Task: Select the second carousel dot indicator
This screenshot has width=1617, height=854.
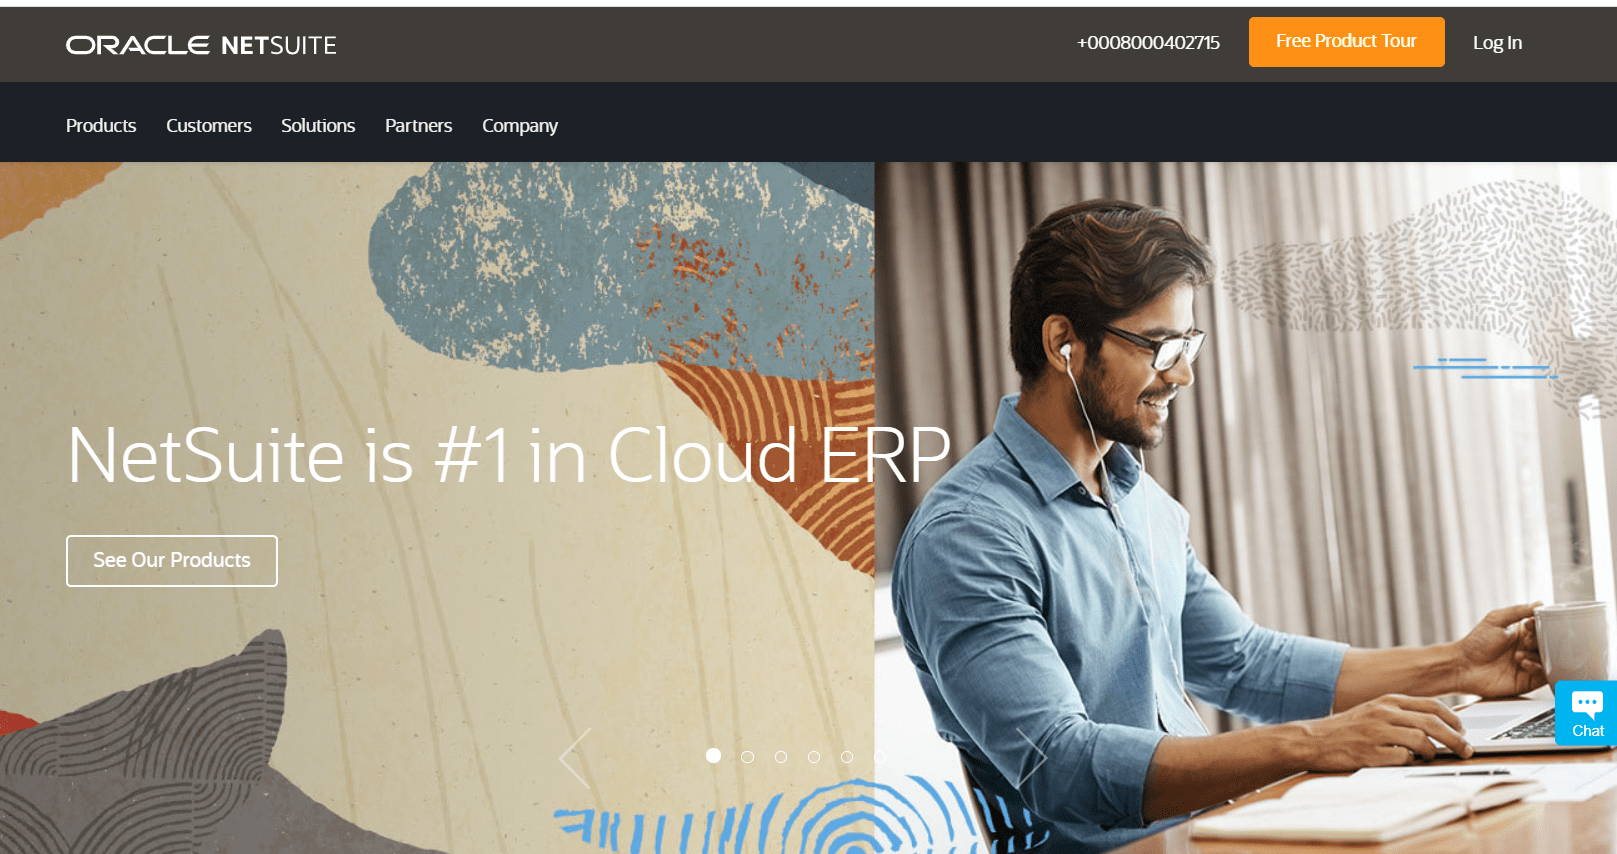Action: tap(747, 757)
